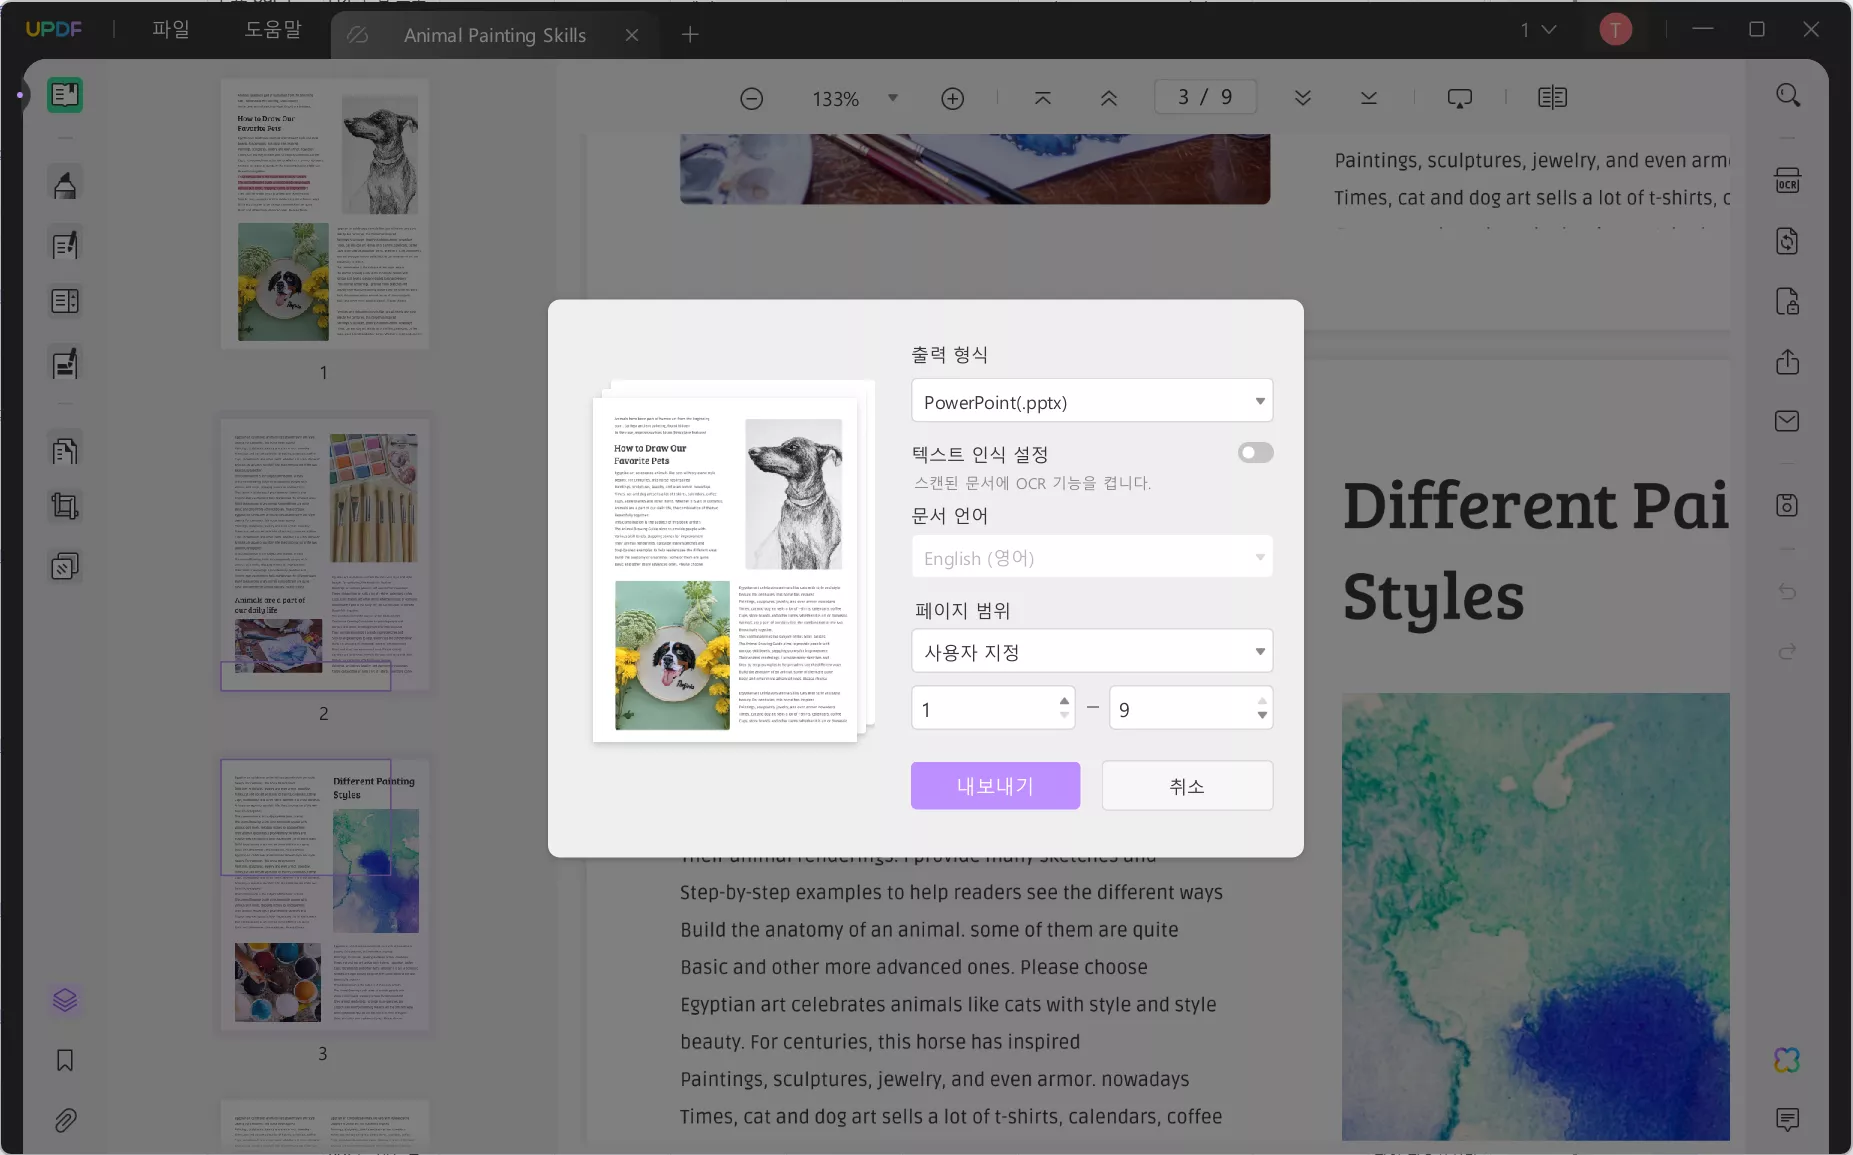This screenshot has width=1853, height=1155.
Task: Open the PowerPoint(.pptx) output format dropdown
Action: (1092, 401)
